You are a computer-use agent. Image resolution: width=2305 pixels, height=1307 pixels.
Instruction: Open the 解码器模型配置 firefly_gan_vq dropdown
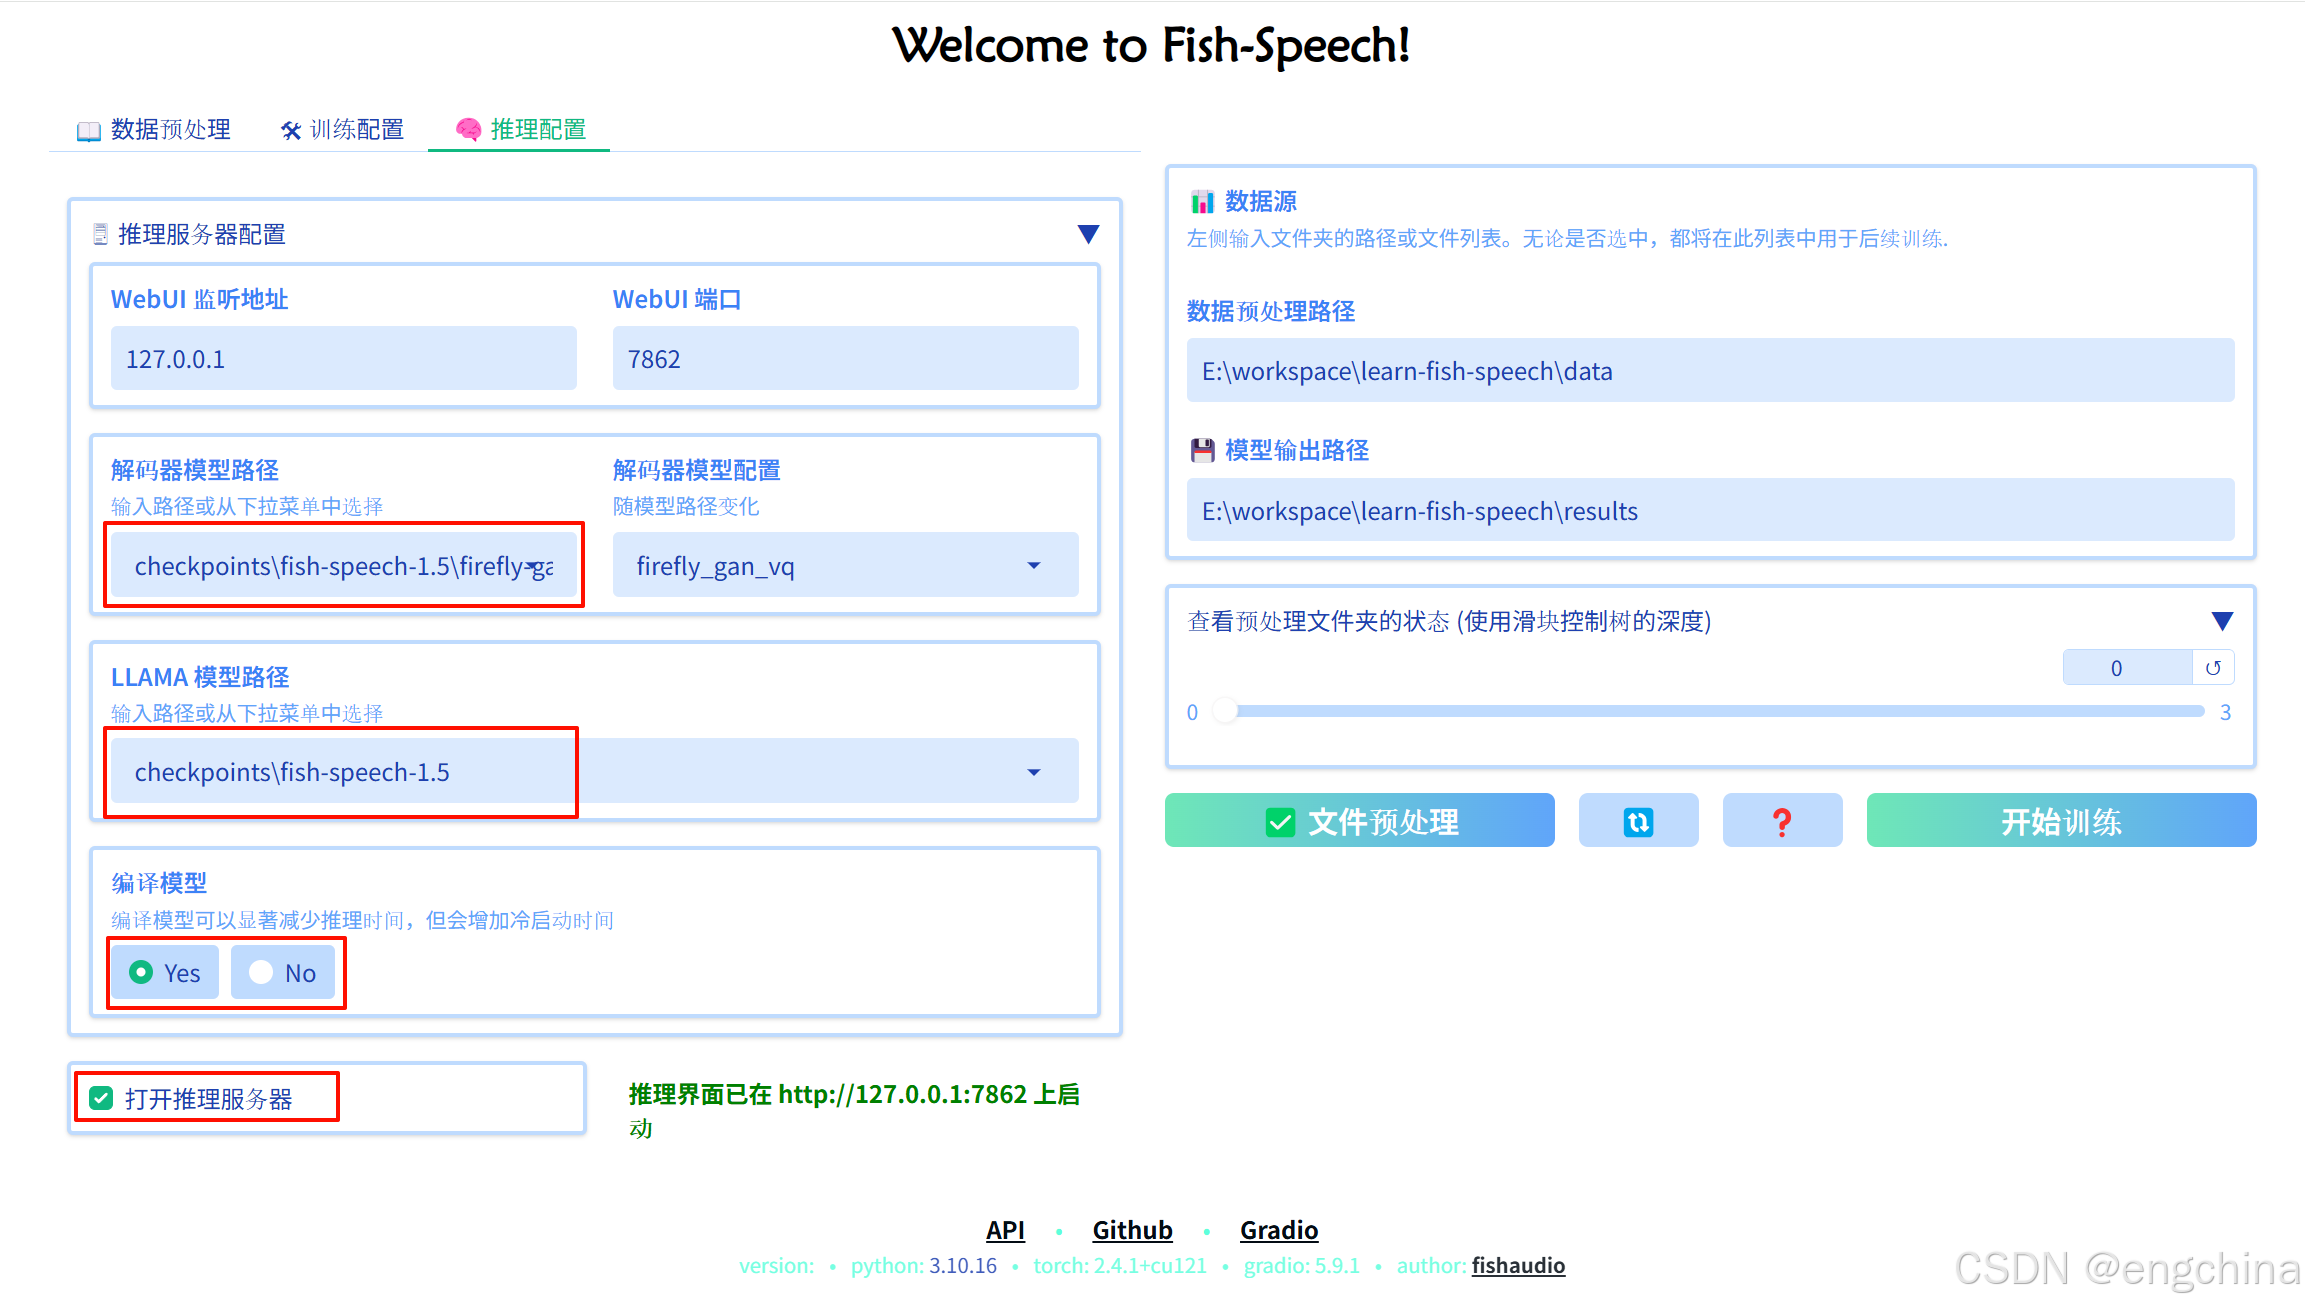coord(1033,566)
